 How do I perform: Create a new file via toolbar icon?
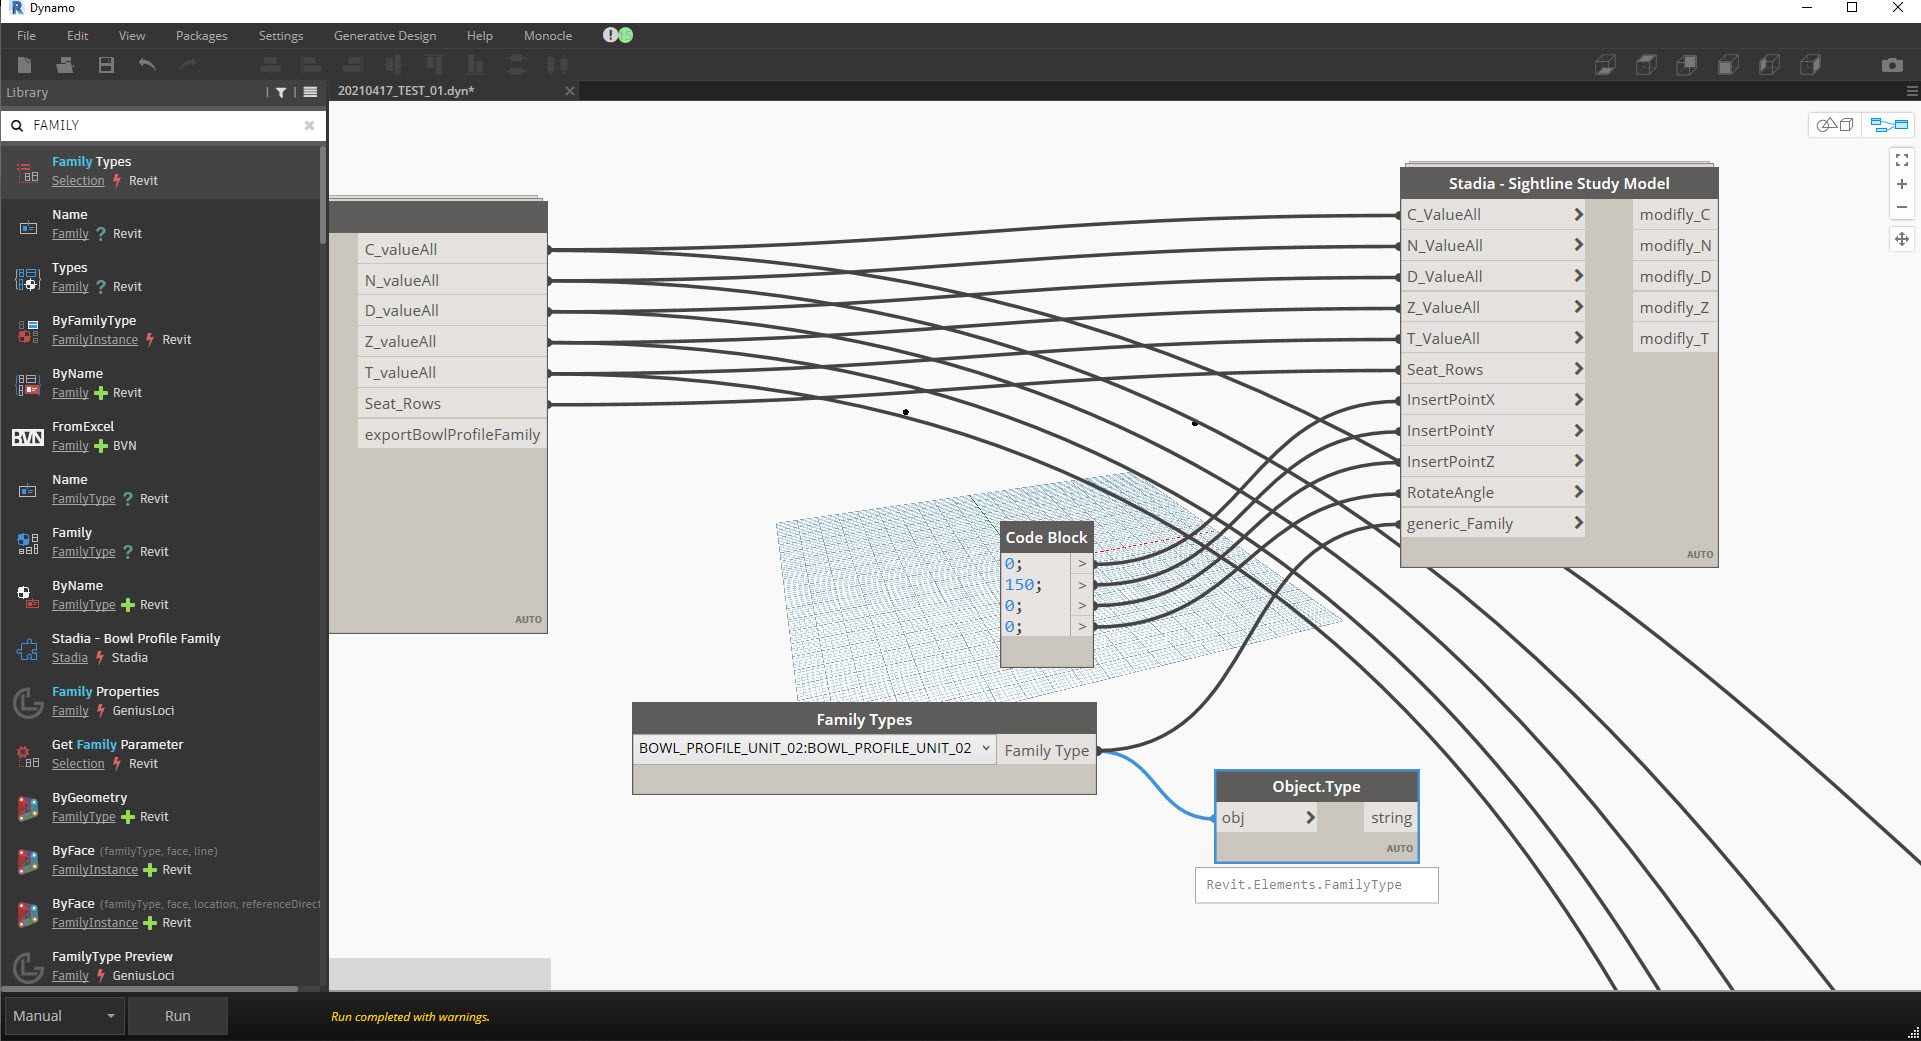pos(25,65)
